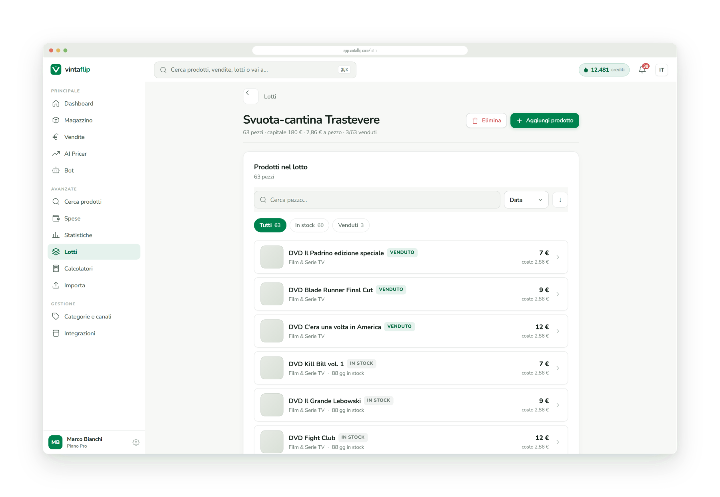This screenshot has width=720, height=497.
Task: Click IN STOCK badge on Kill Bill
Action: [x=362, y=363]
